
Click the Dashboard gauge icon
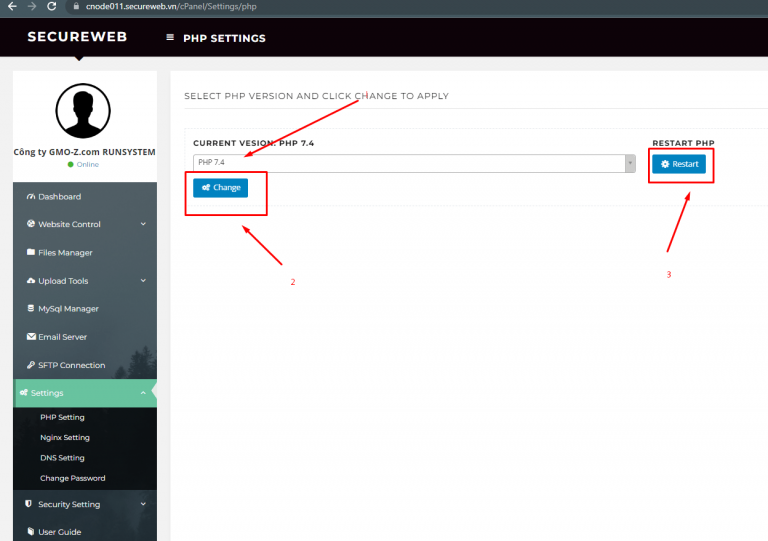pos(31,196)
